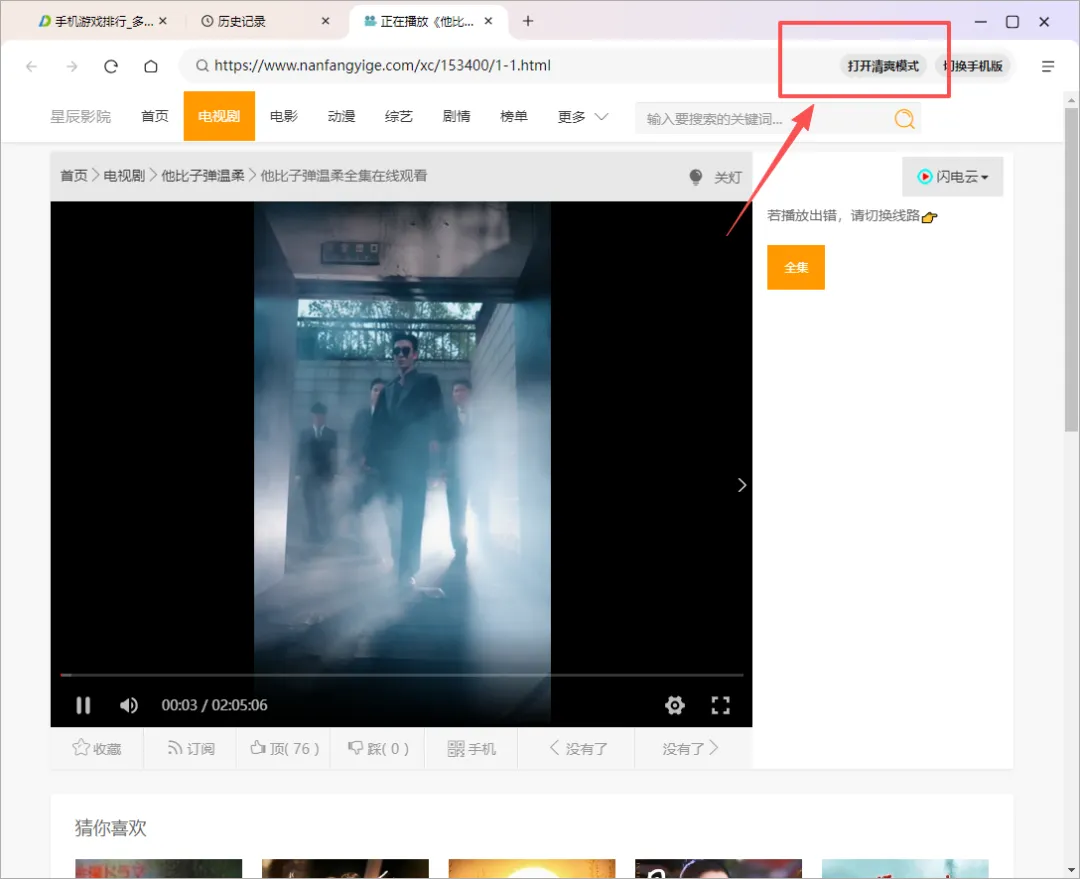Viewport: 1080px width, 879px height.
Task: Expand the 闪电云 source dropdown
Action: coord(953,177)
